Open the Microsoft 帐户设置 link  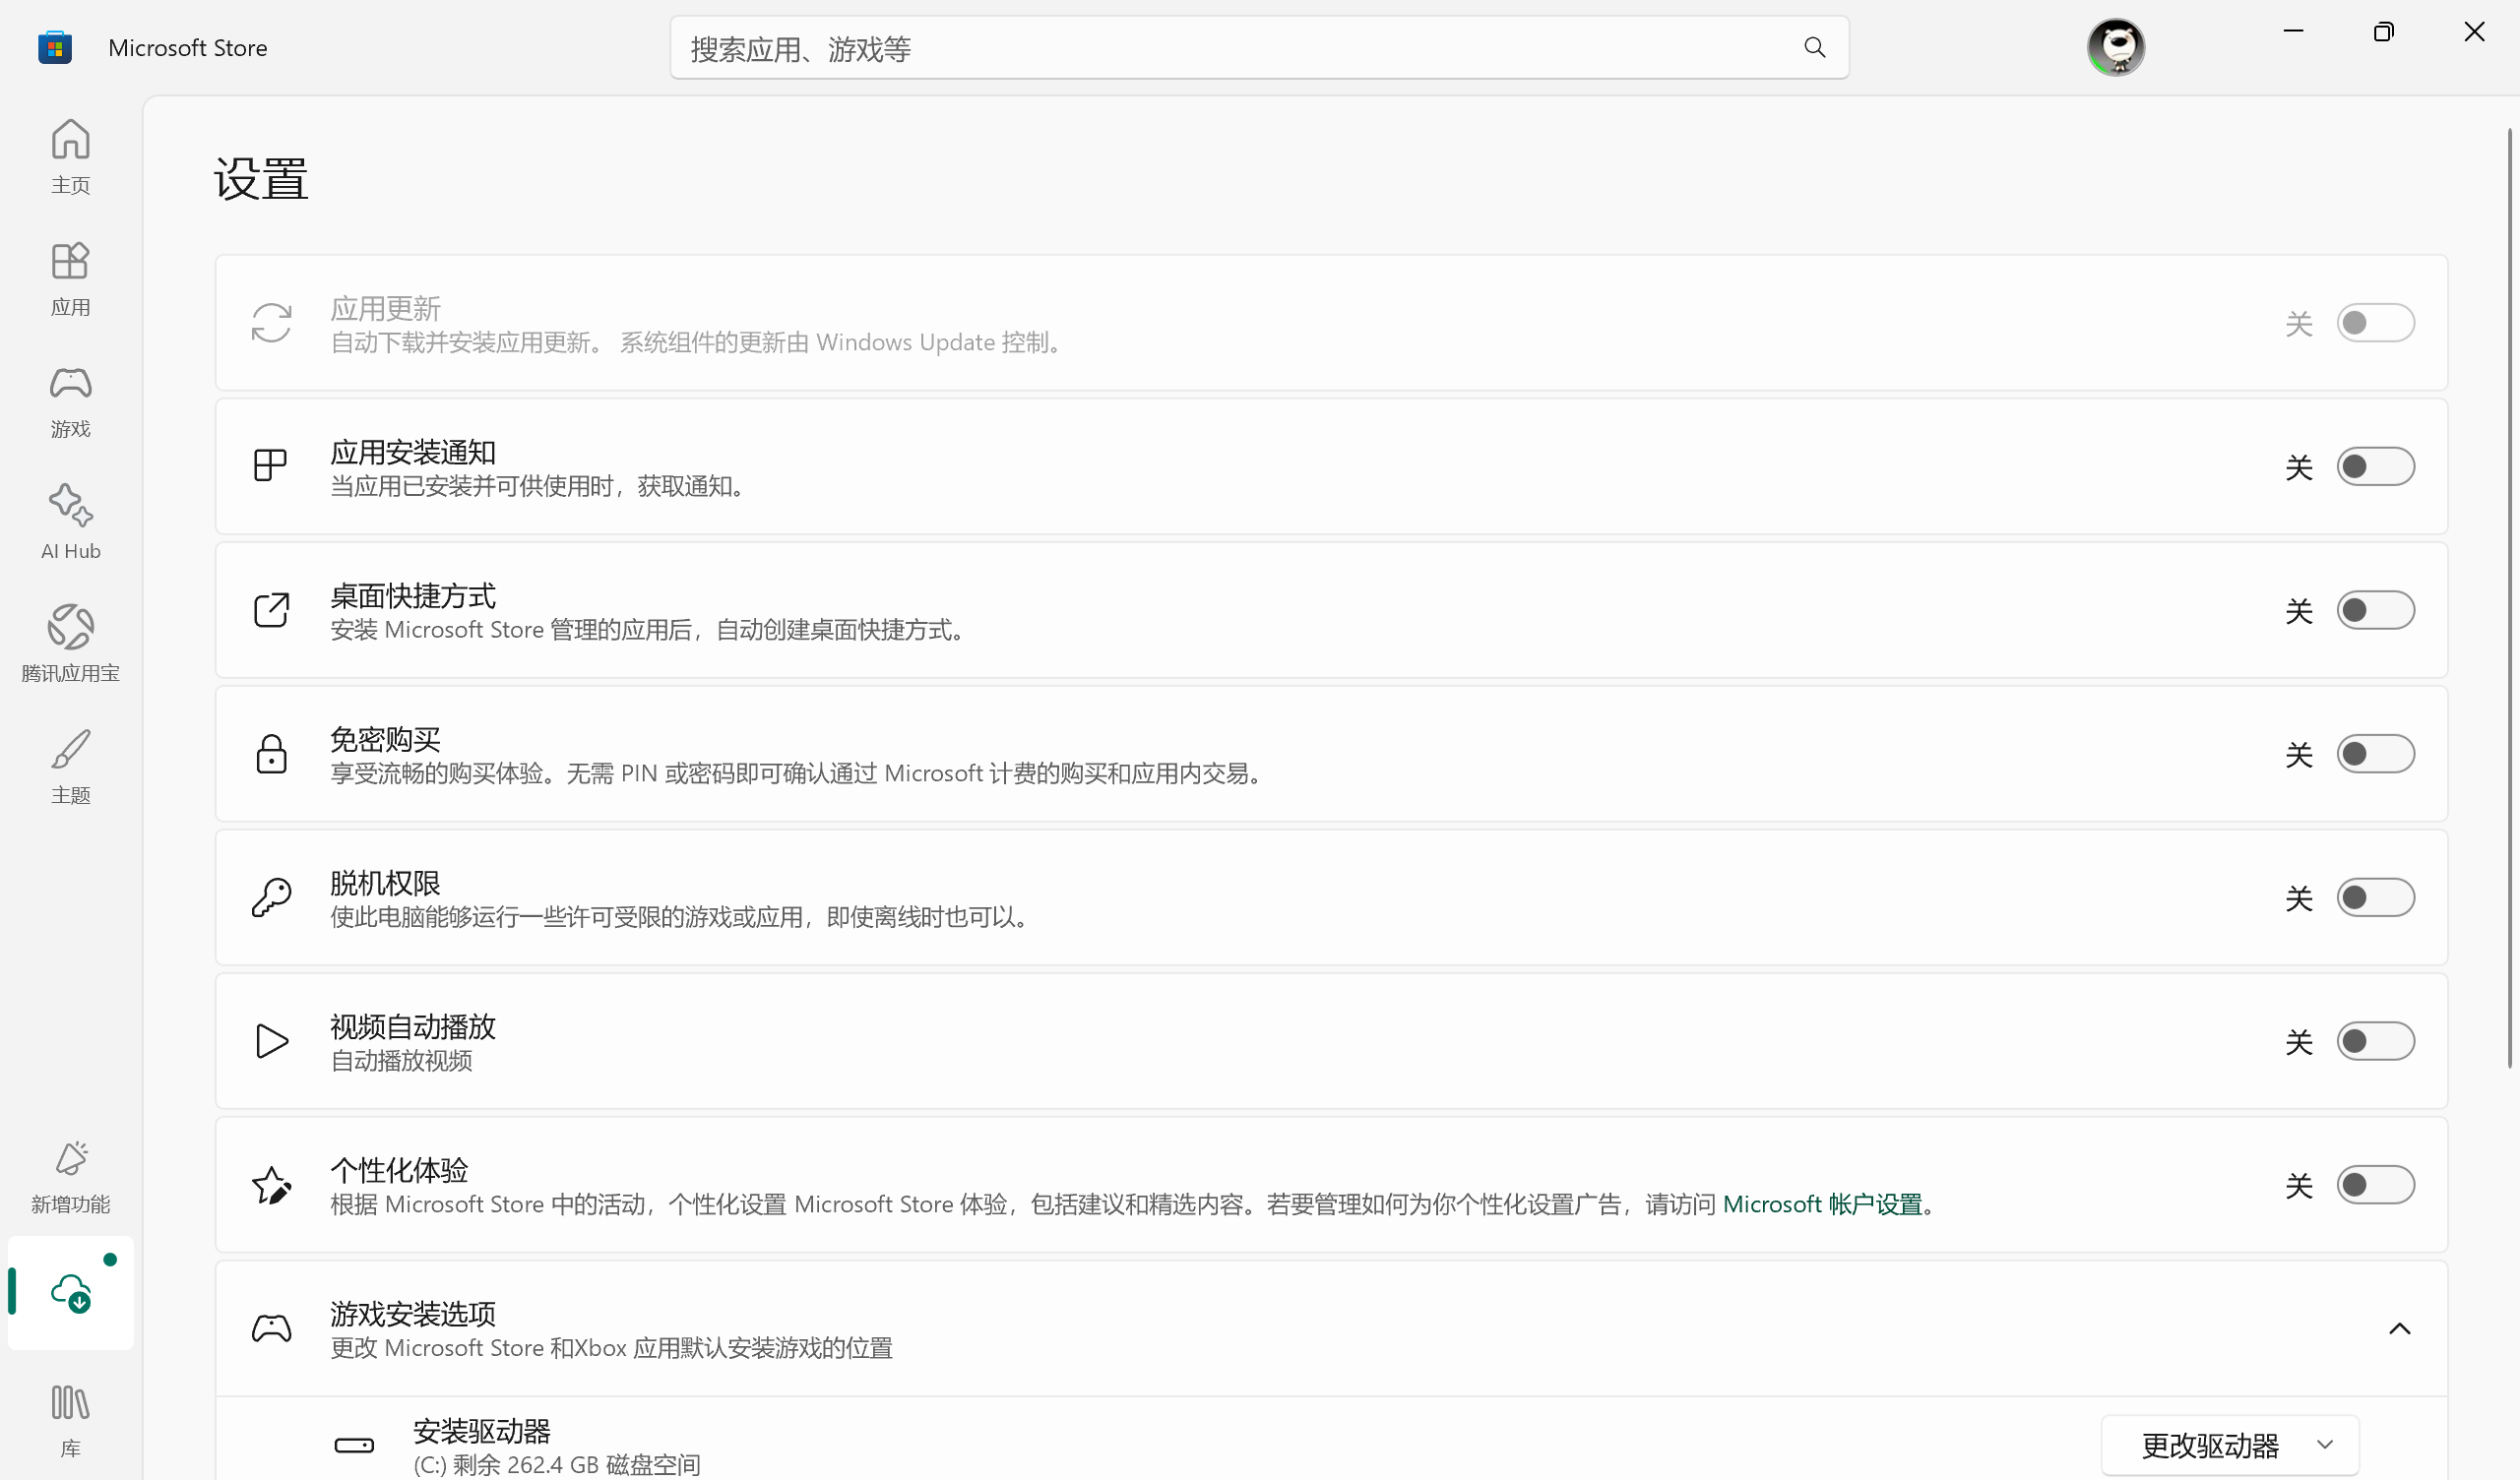(x=1822, y=1204)
